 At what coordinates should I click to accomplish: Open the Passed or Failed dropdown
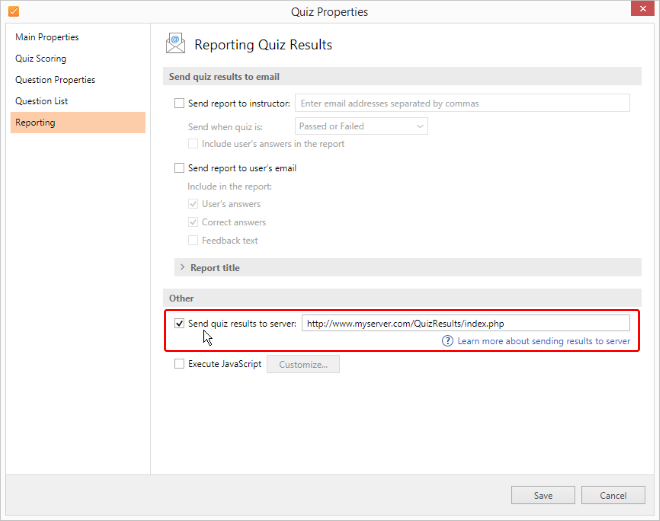pos(361,126)
